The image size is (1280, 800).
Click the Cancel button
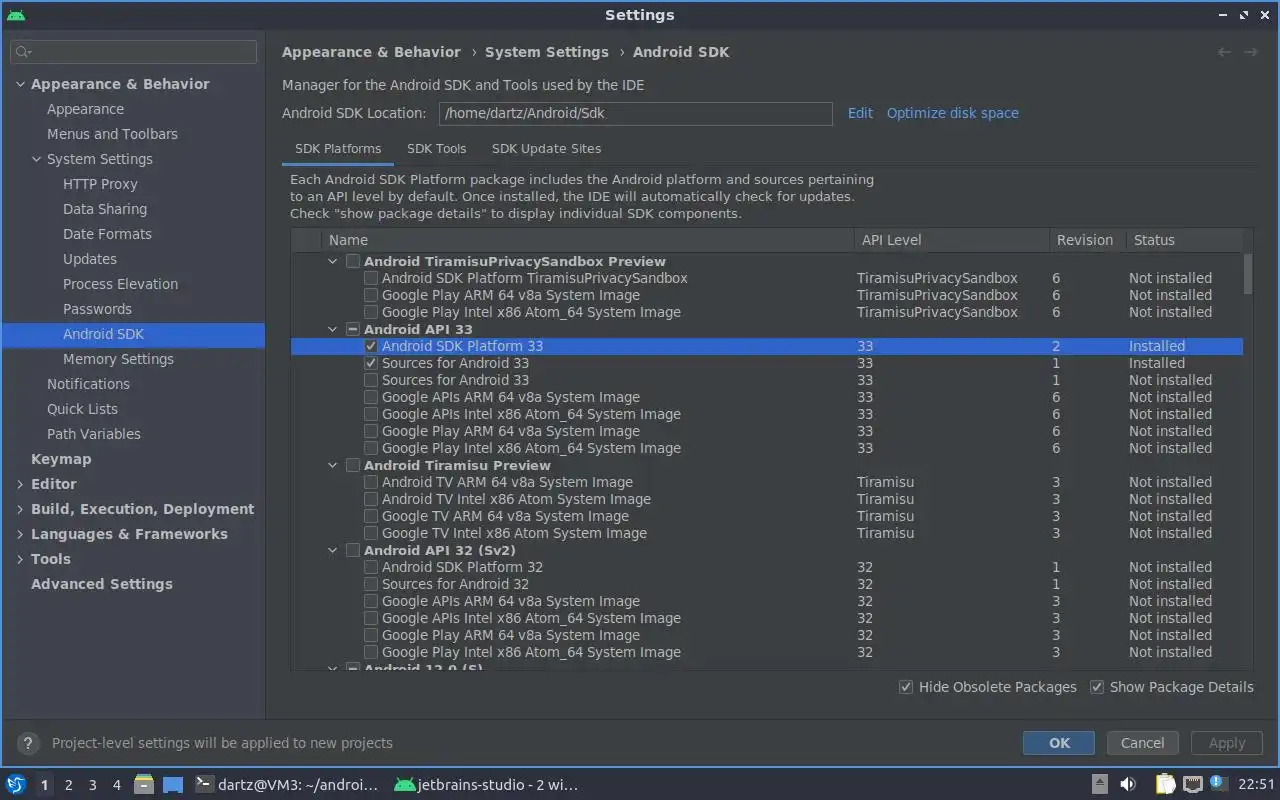point(1142,743)
